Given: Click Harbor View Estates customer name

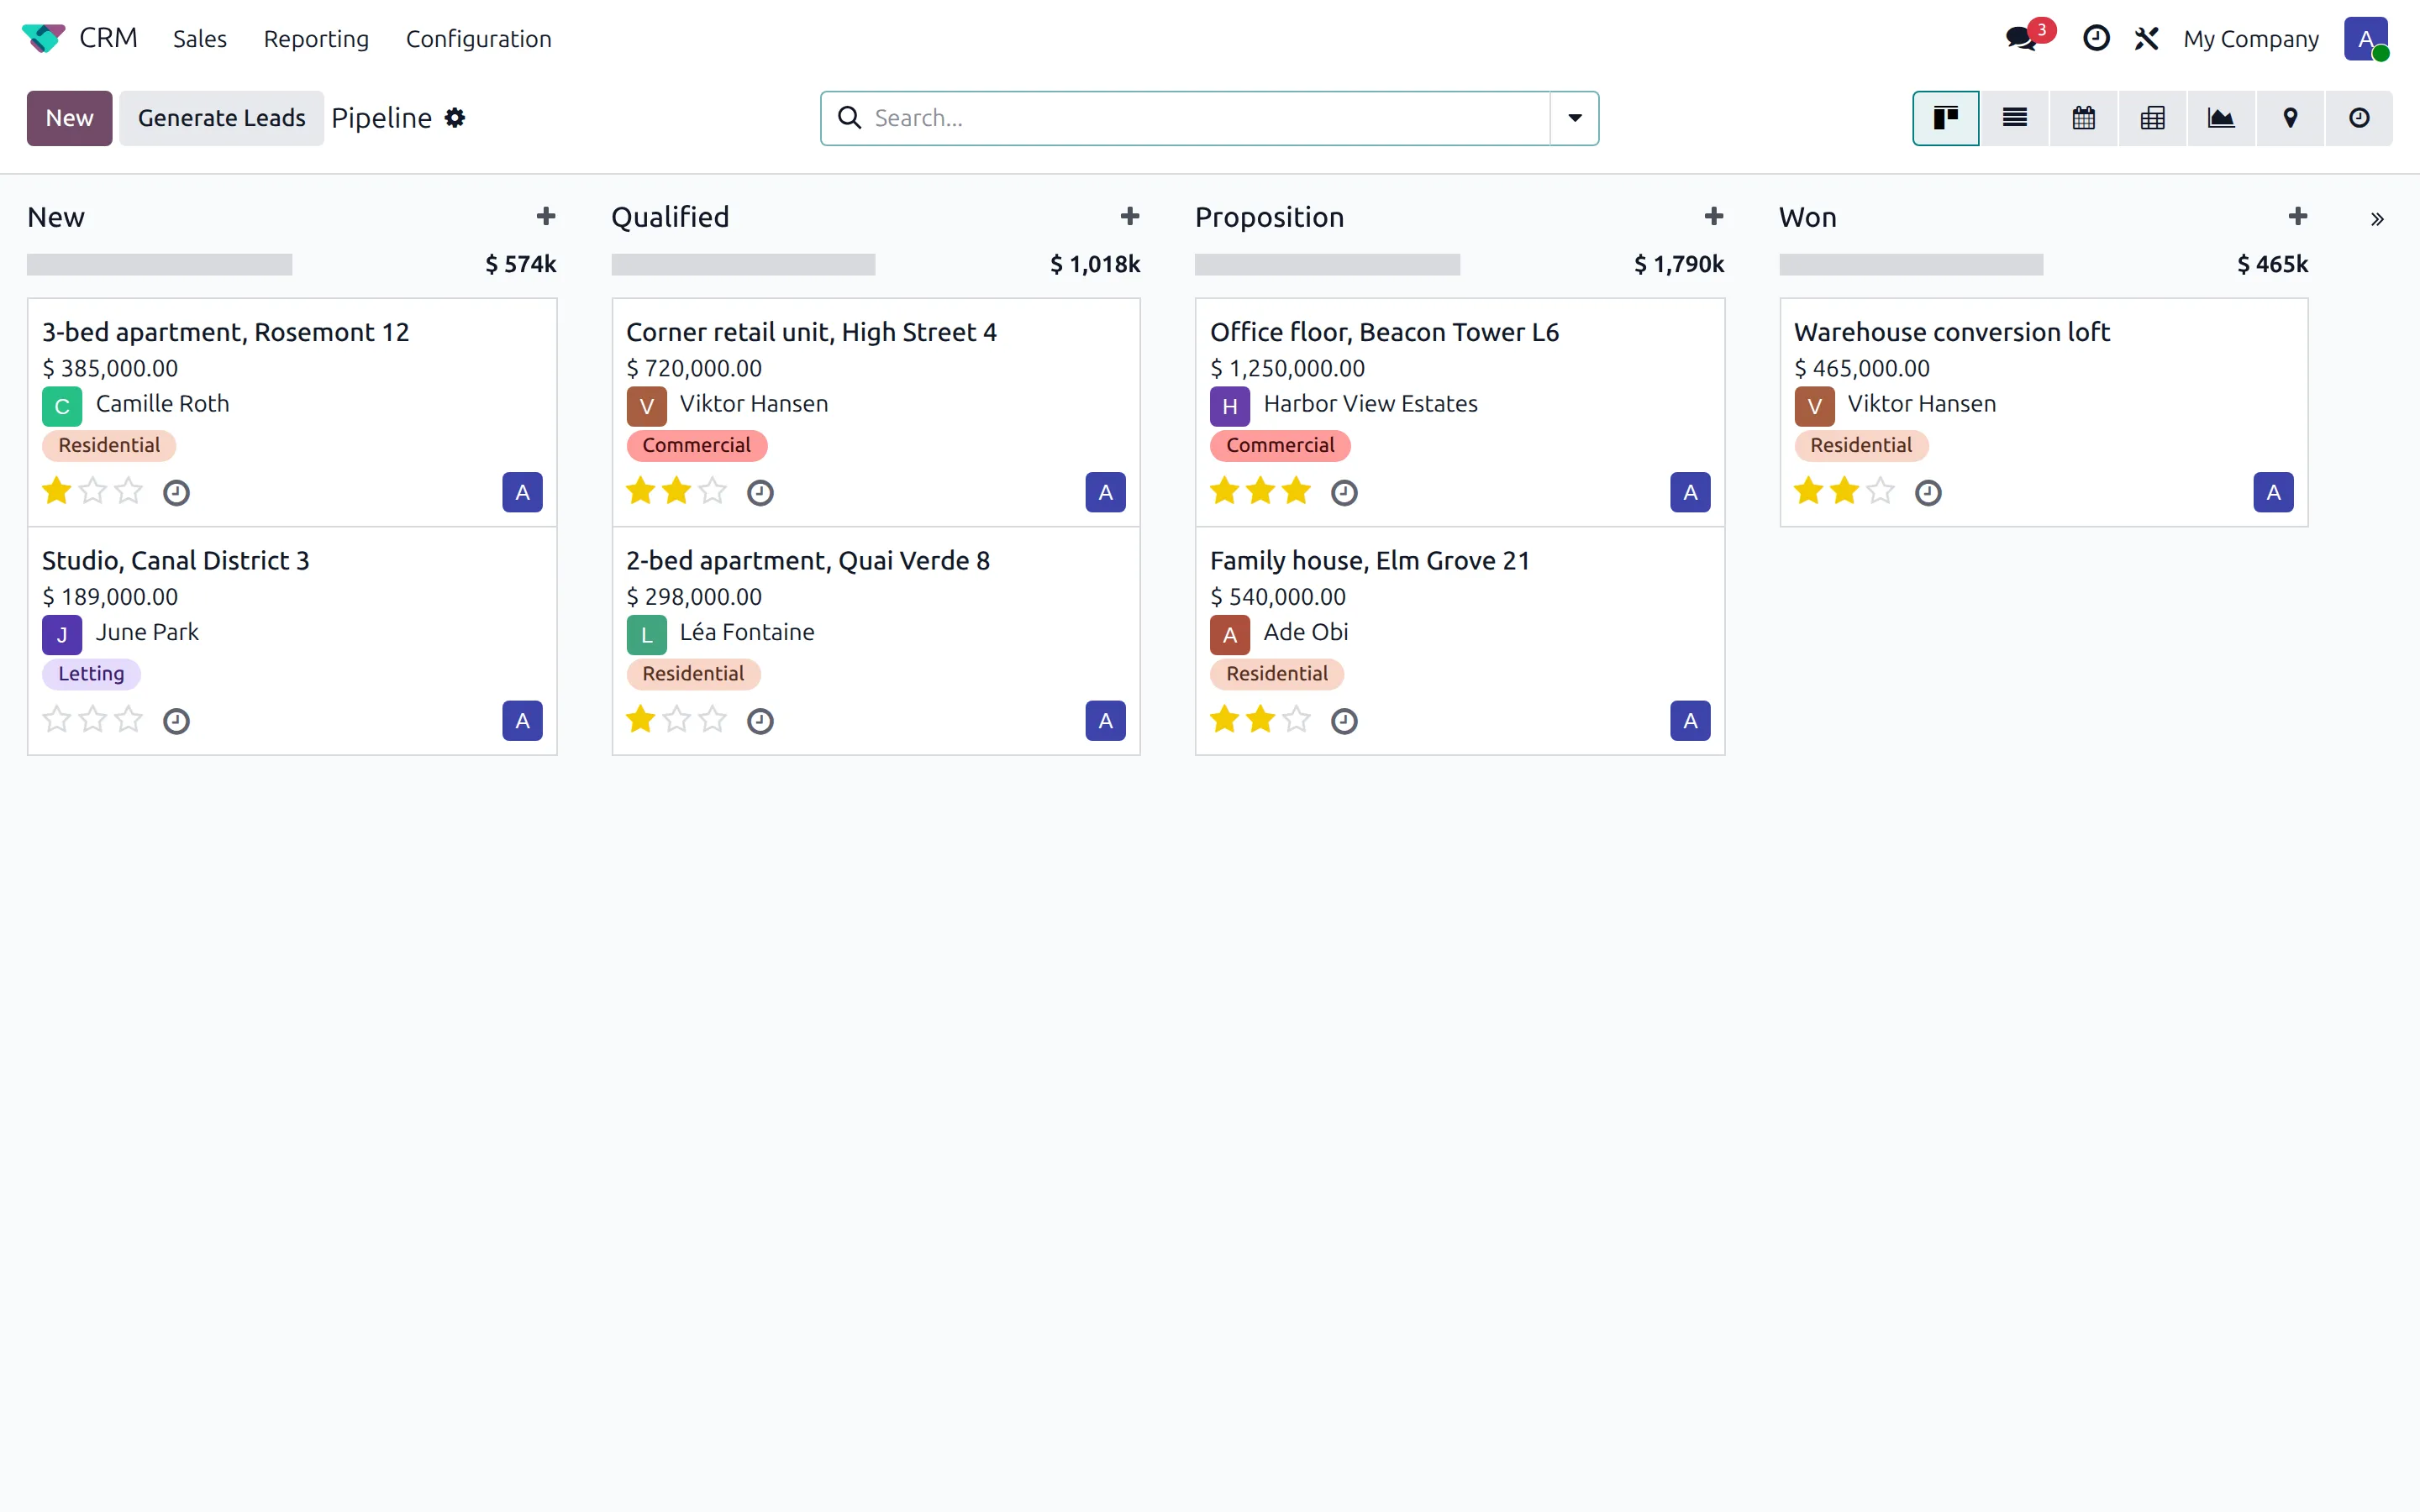Looking at the screenshot, I should [1370, 404].
